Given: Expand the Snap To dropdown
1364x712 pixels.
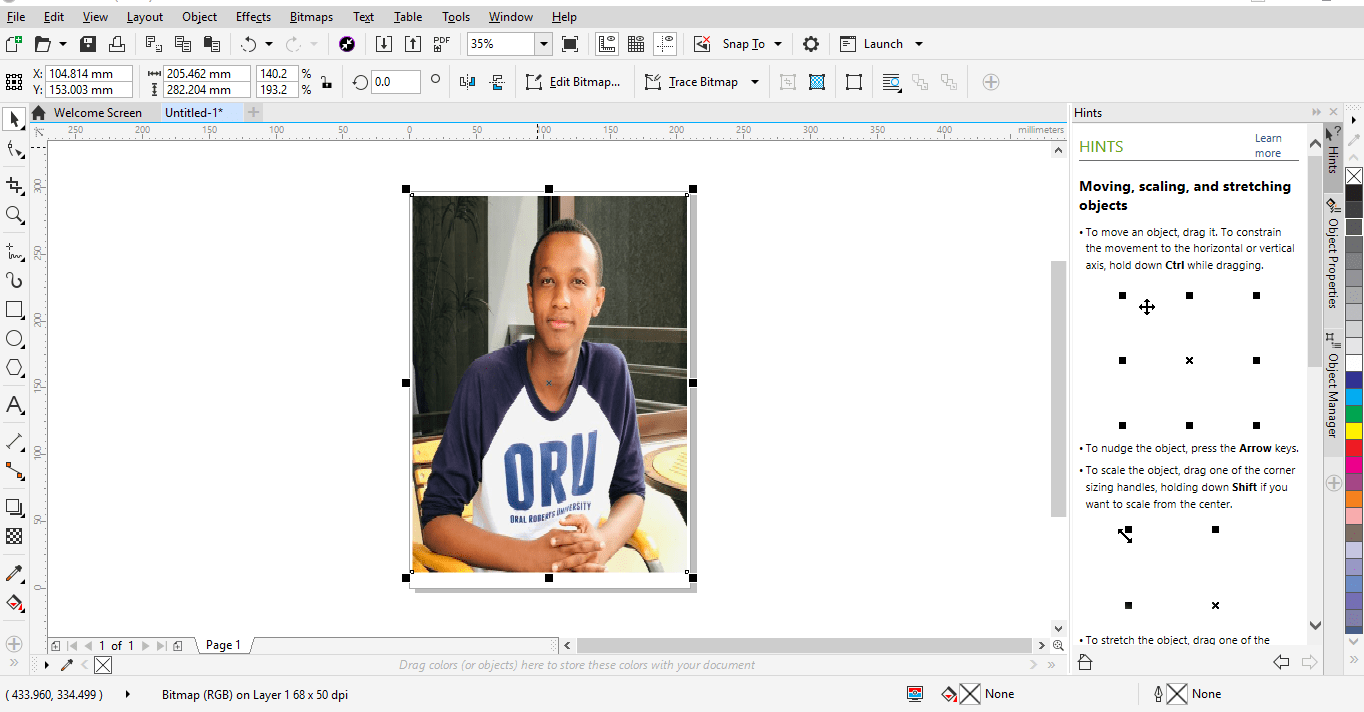Looking at the screenshot, I should click(x=778, y=44).
